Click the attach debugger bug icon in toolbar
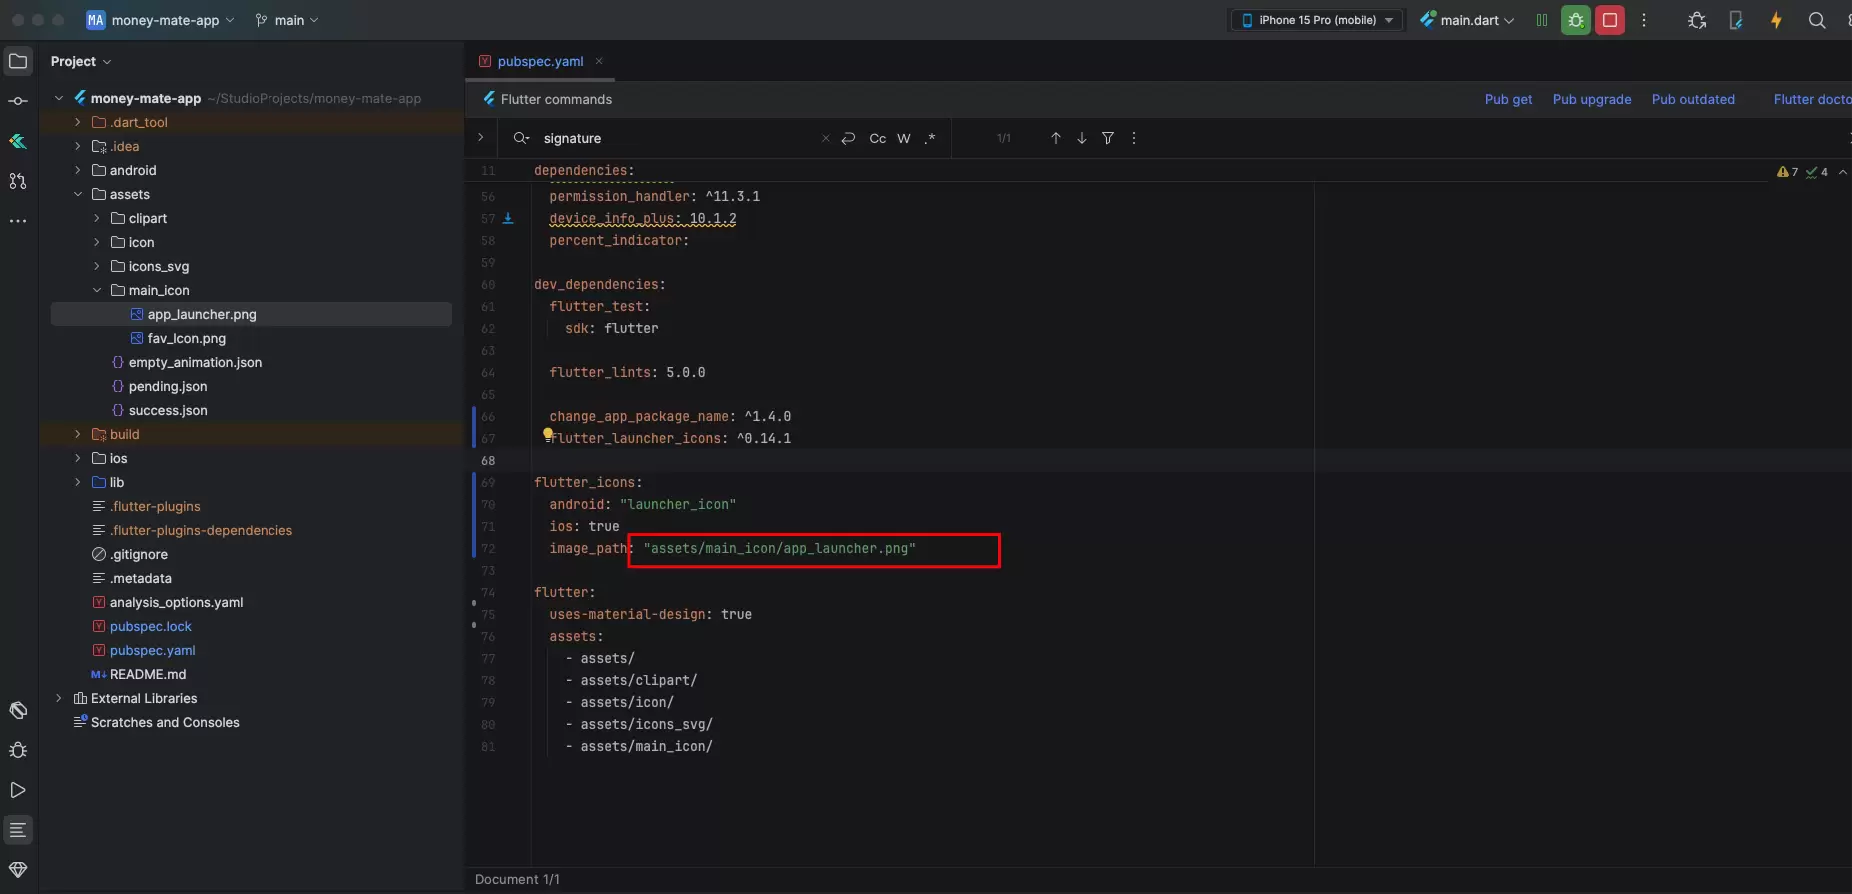 click(1697, 20)
